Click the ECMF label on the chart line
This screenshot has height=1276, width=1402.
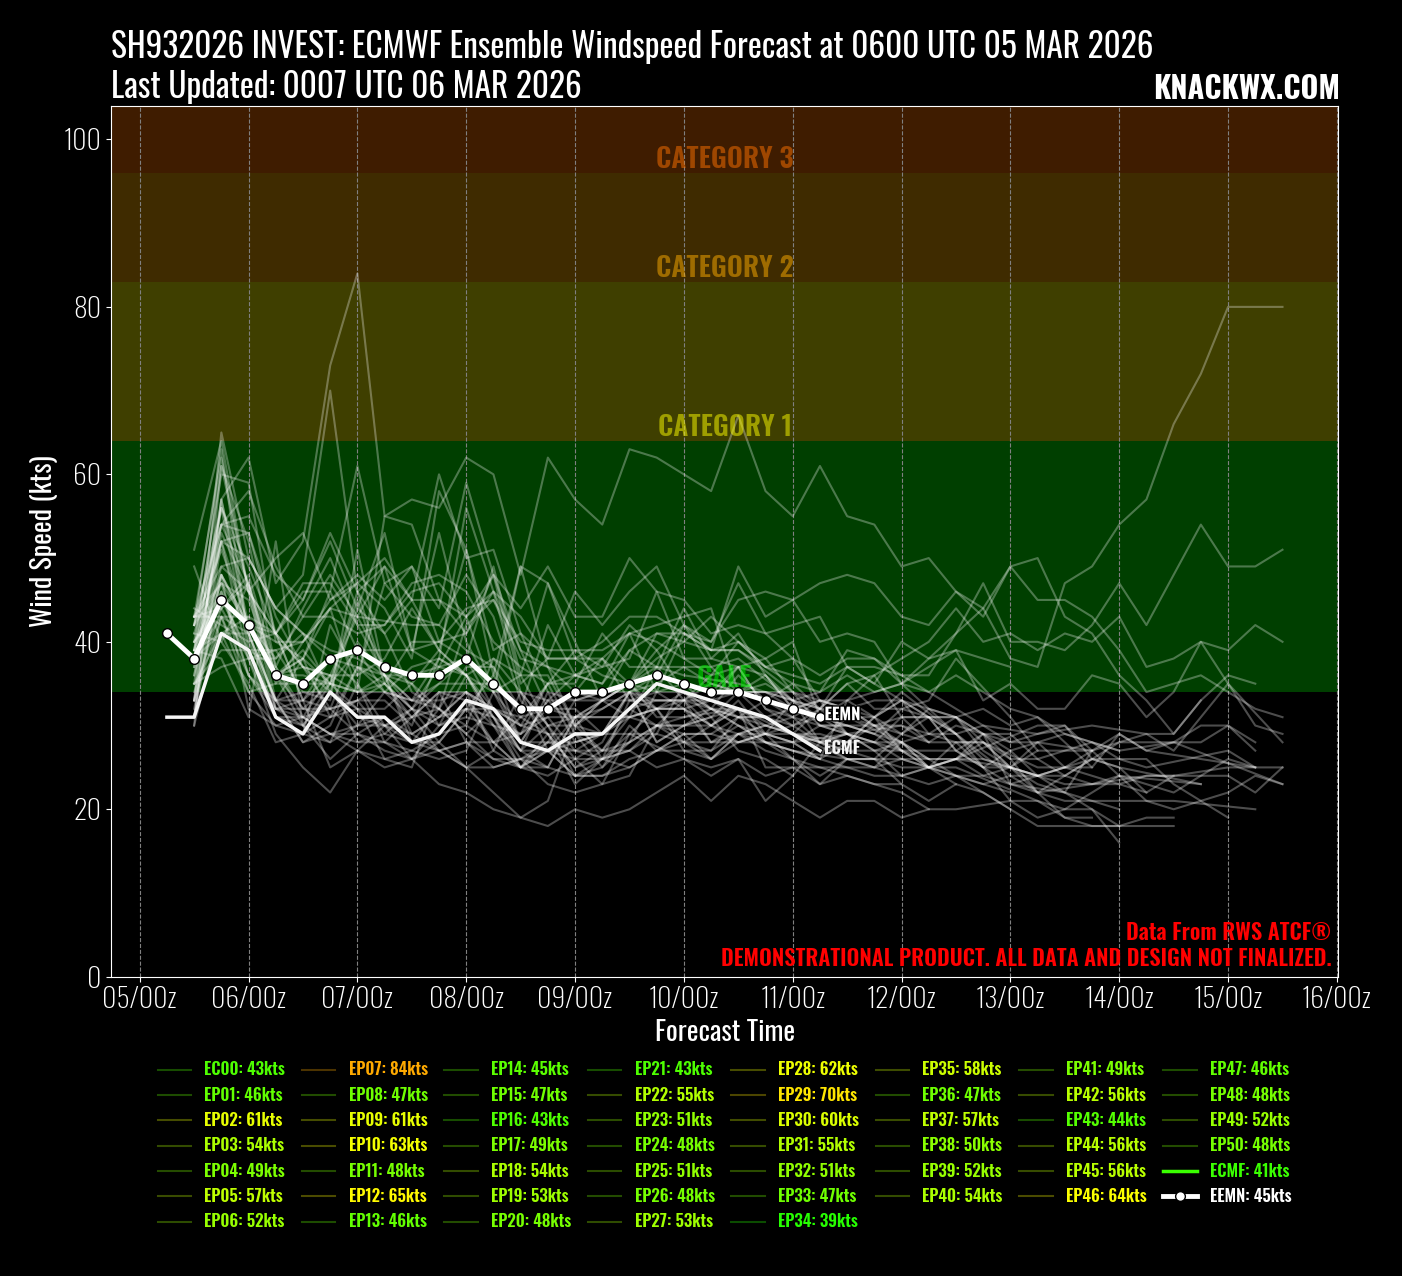(x=841, y=748)
